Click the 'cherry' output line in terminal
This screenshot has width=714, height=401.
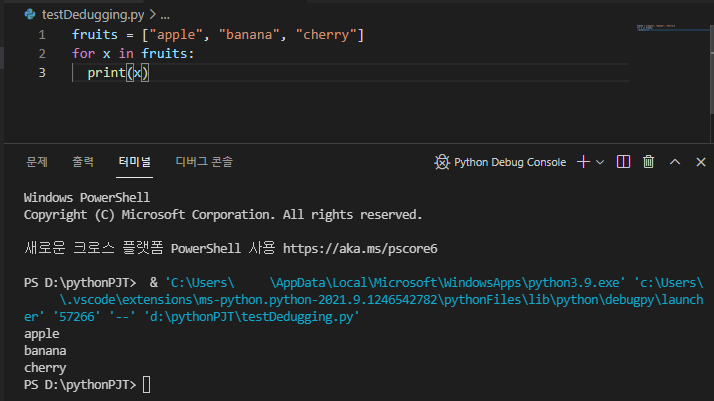tap(45, 368)
